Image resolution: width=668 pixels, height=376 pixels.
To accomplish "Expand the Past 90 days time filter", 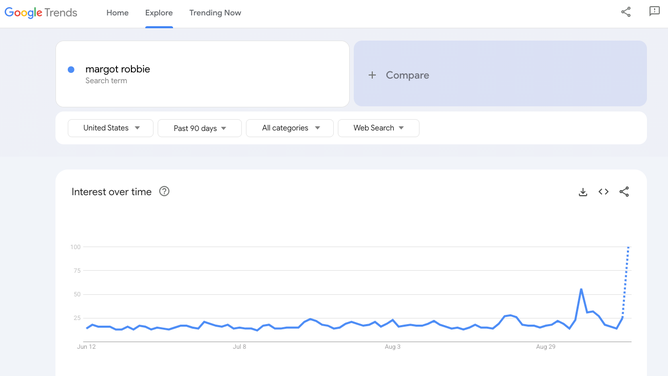I will pos(199,128).
